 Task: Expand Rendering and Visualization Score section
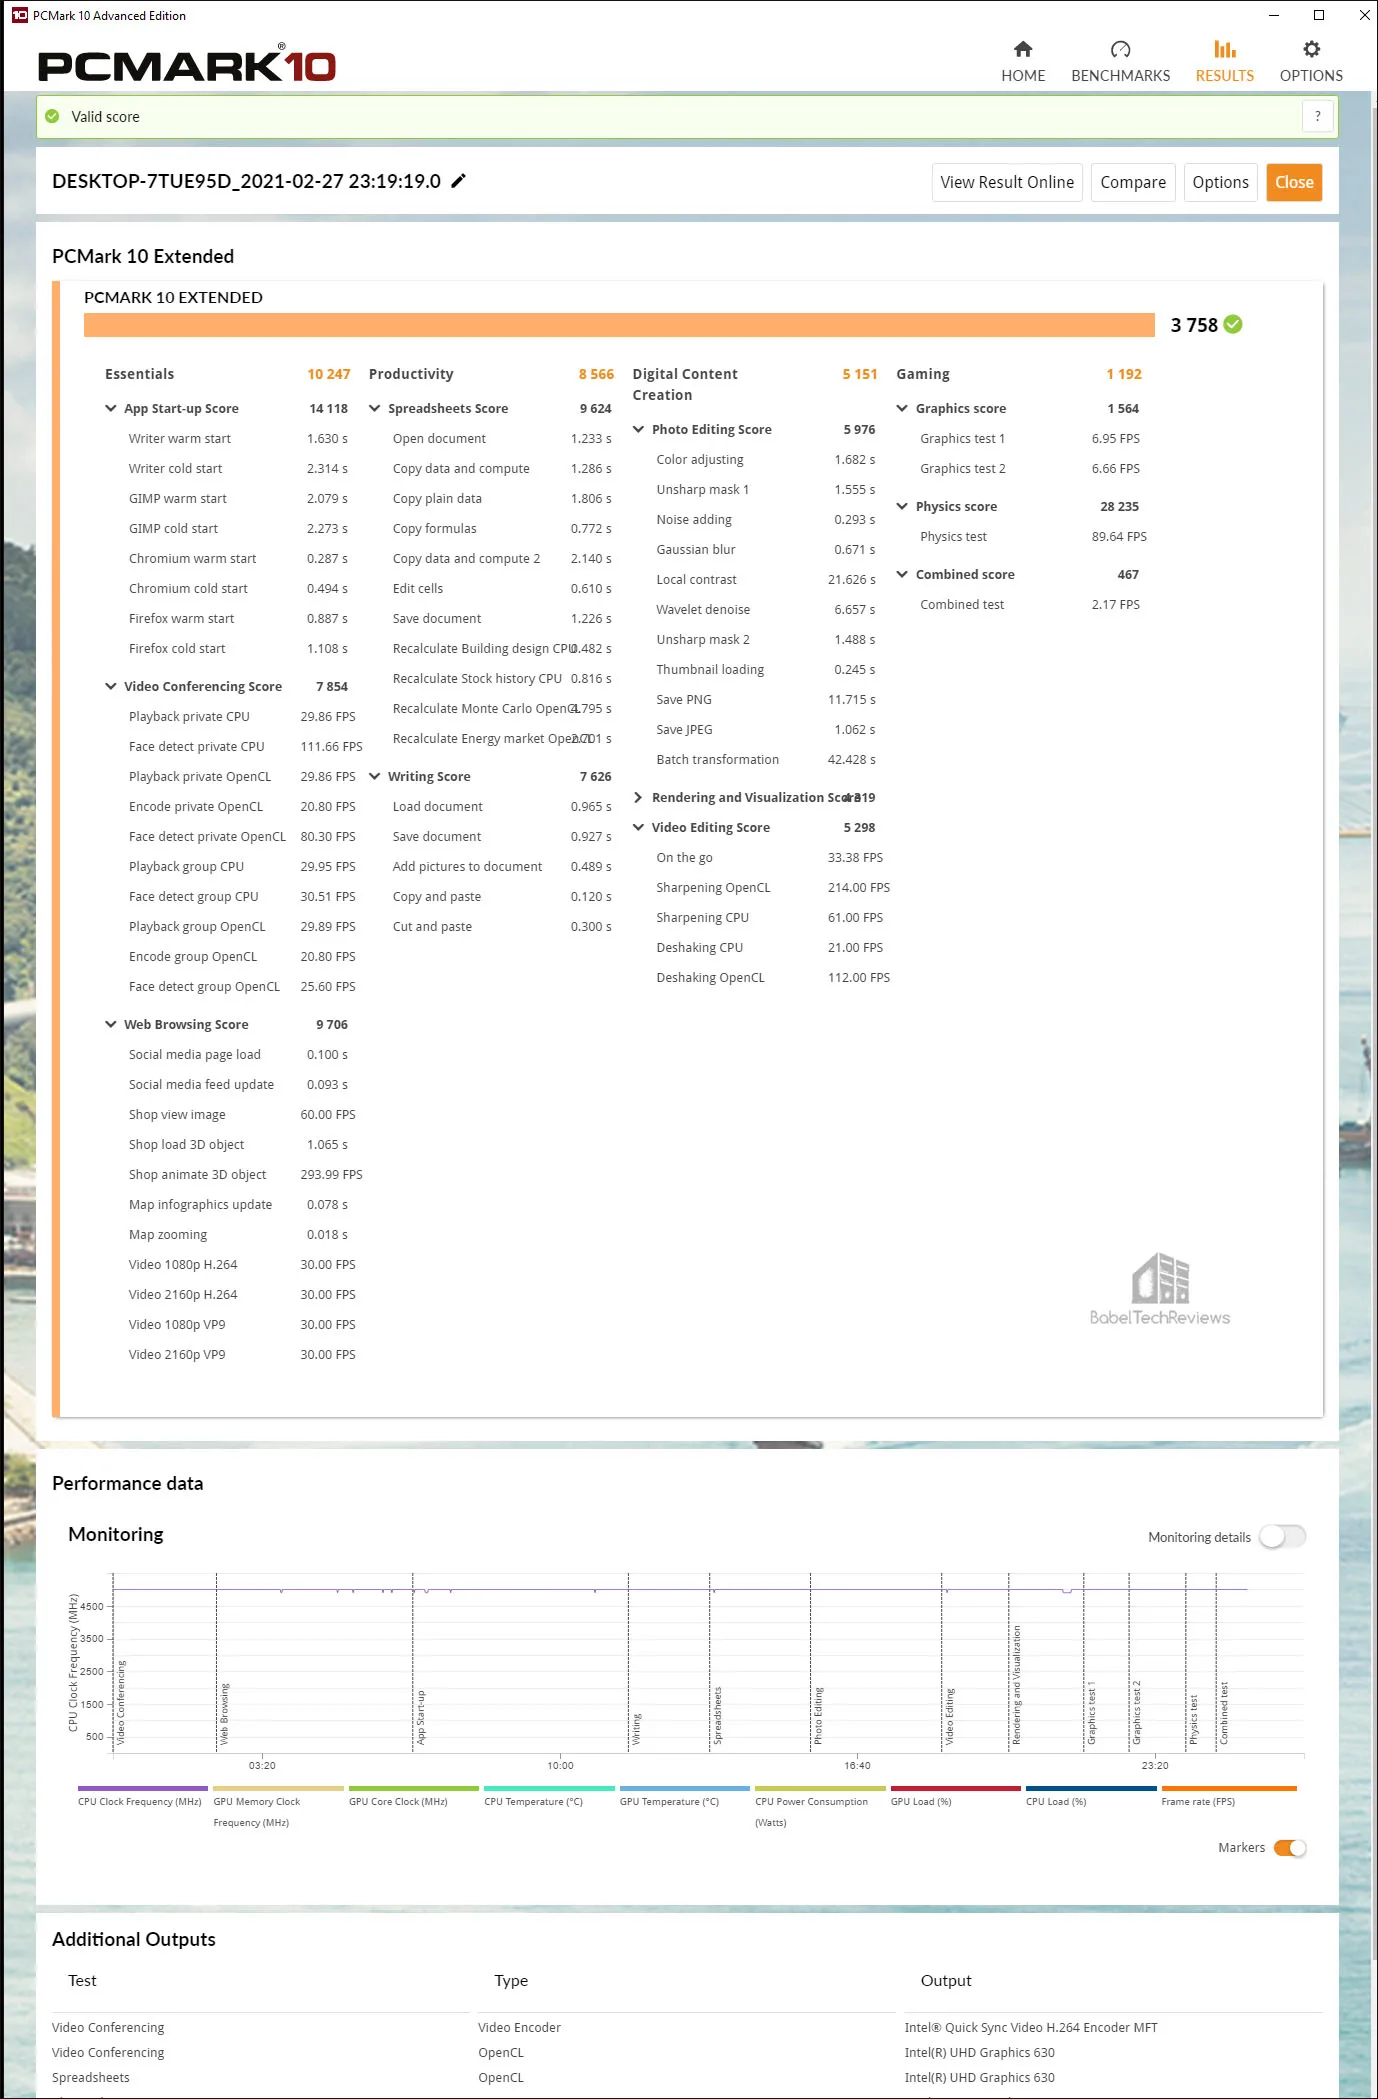click(x=639, y=797)
